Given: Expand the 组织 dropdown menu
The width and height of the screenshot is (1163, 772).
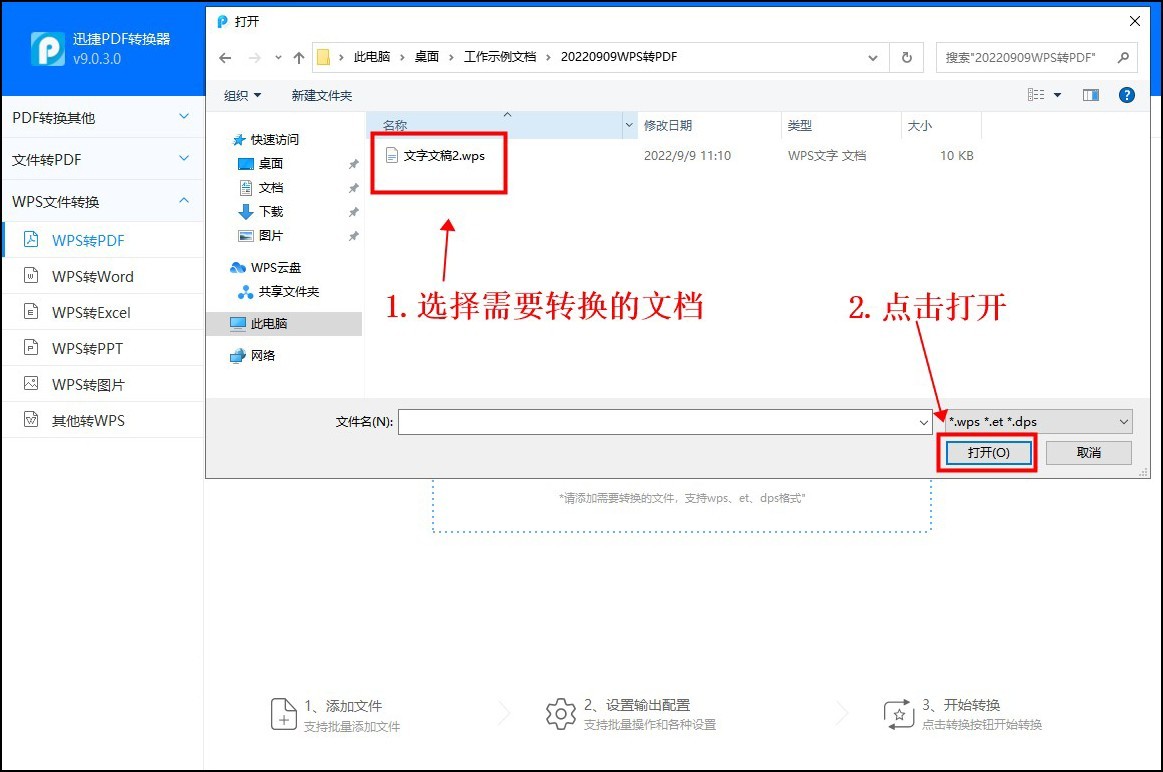Looking at the screenshot, I should (241, 95).
